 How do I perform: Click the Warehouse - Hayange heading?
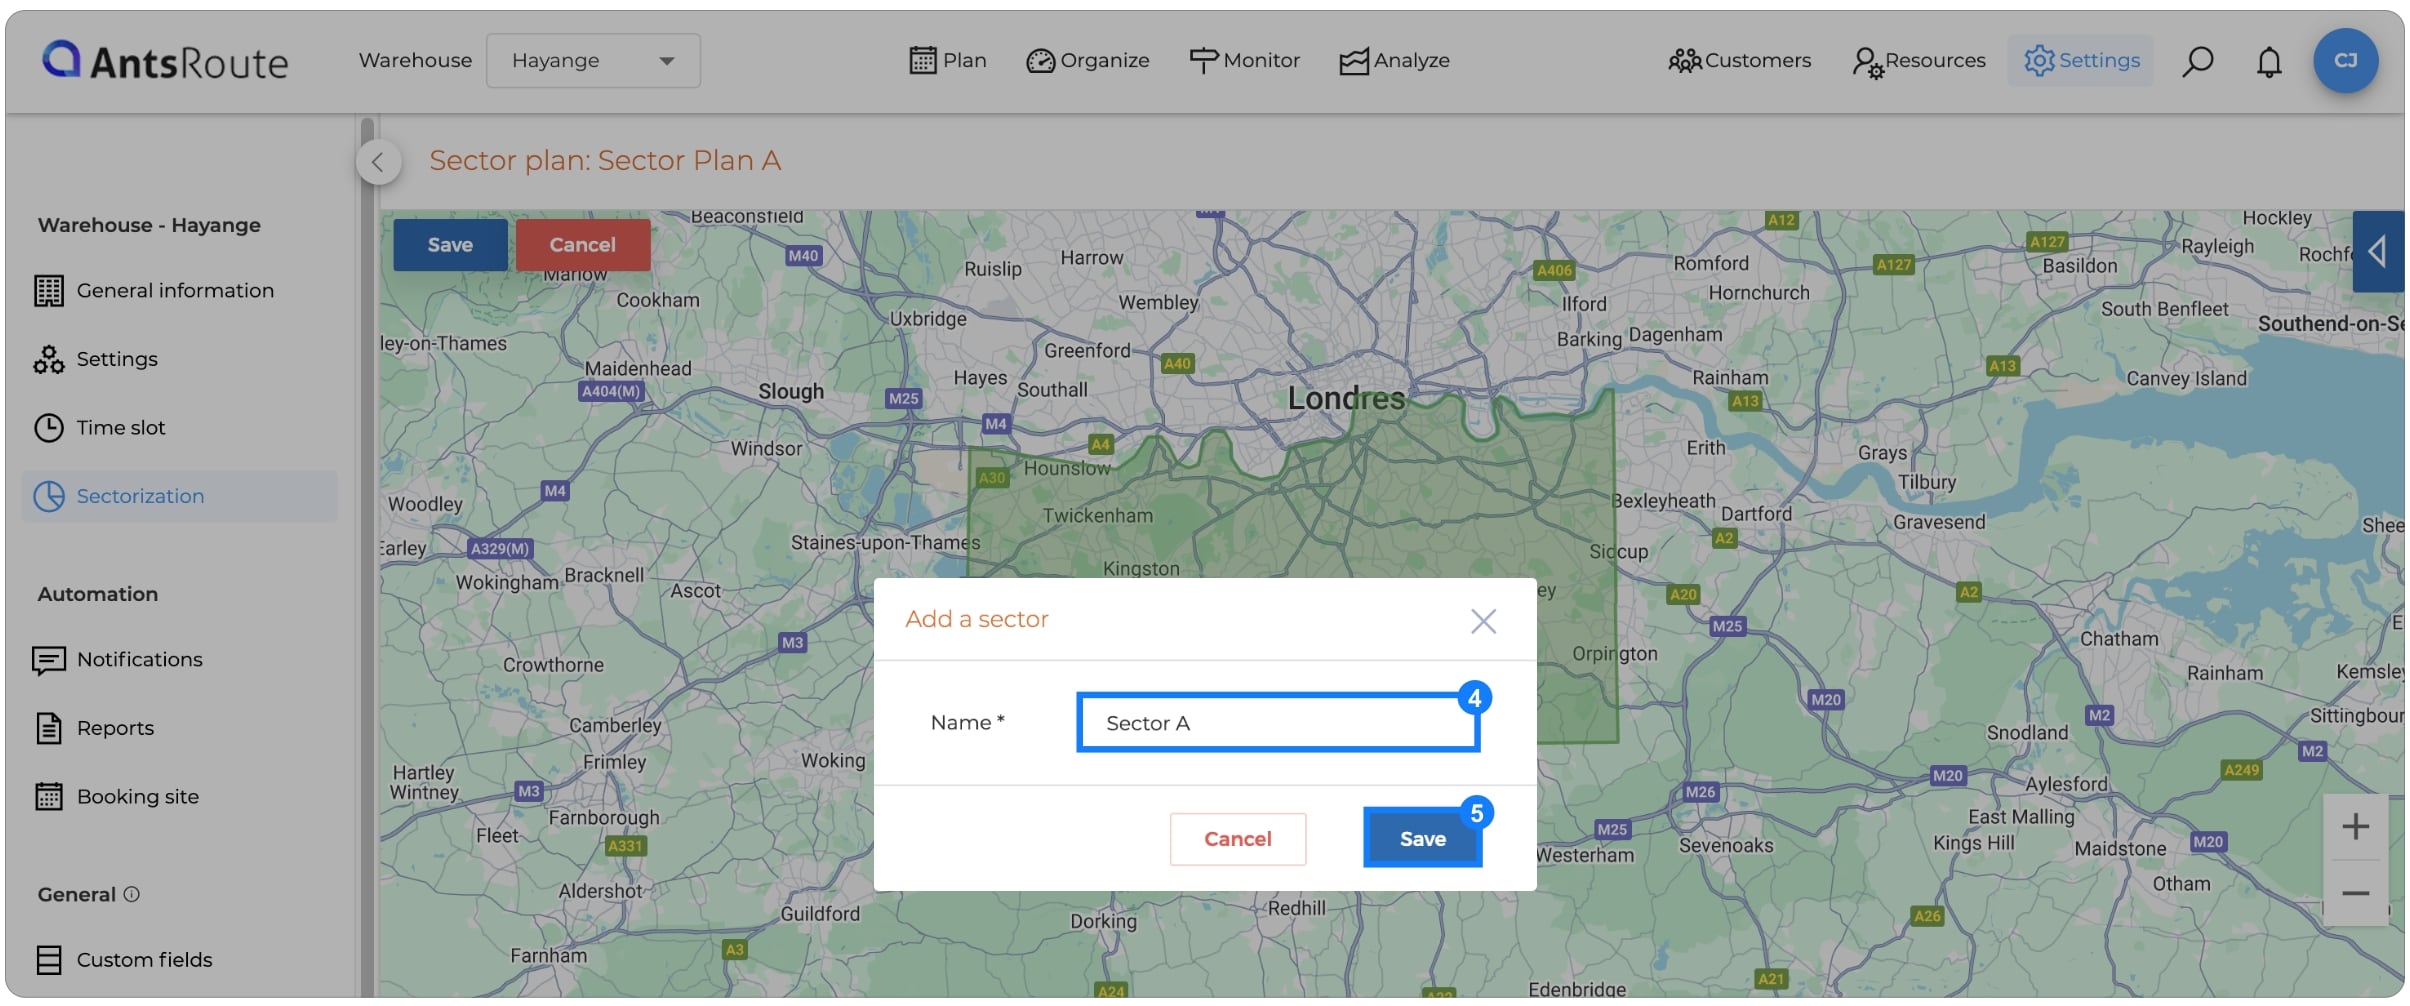coord(149,225)
